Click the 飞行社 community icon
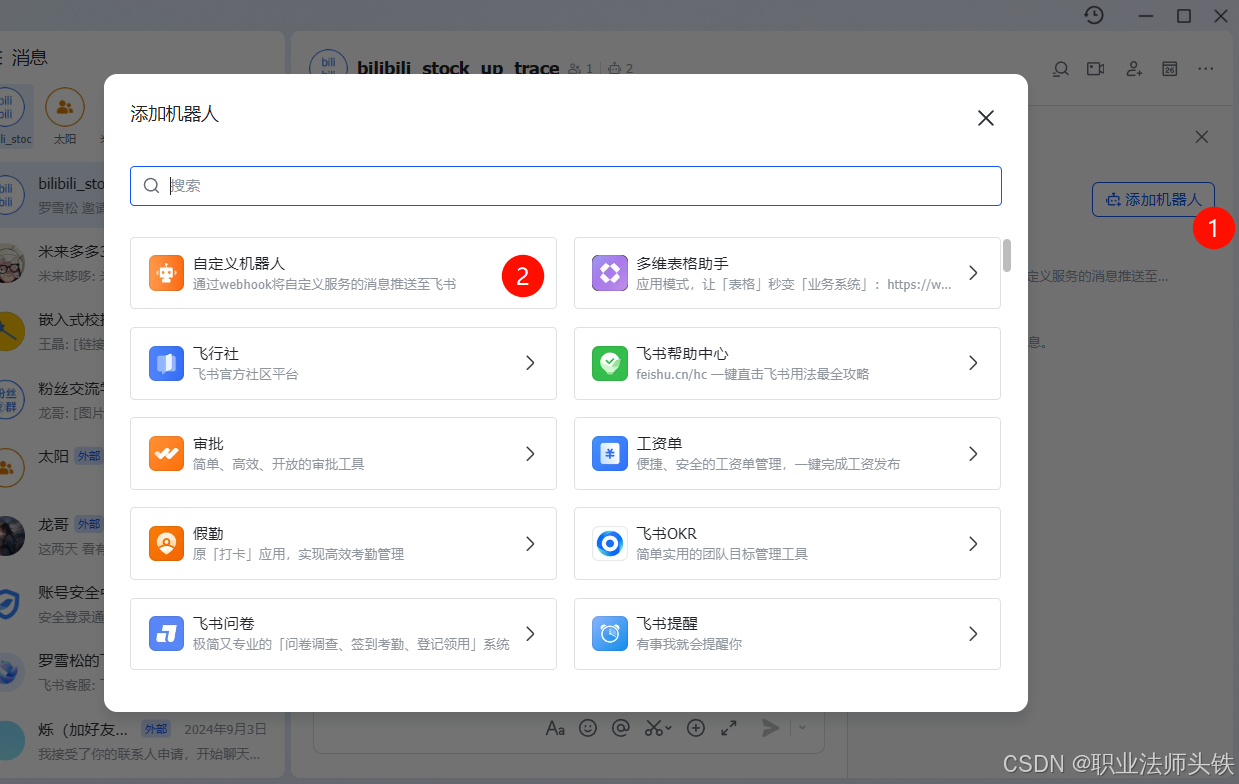1239x784 pixels. tap(166, 363)
